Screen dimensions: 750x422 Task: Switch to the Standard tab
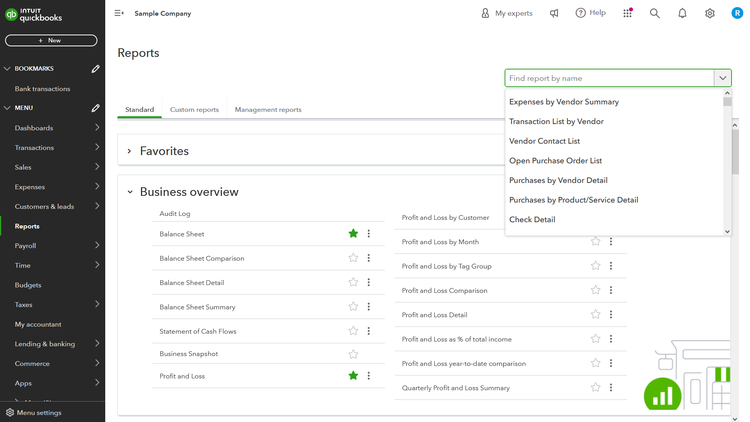tap(140, 110)
